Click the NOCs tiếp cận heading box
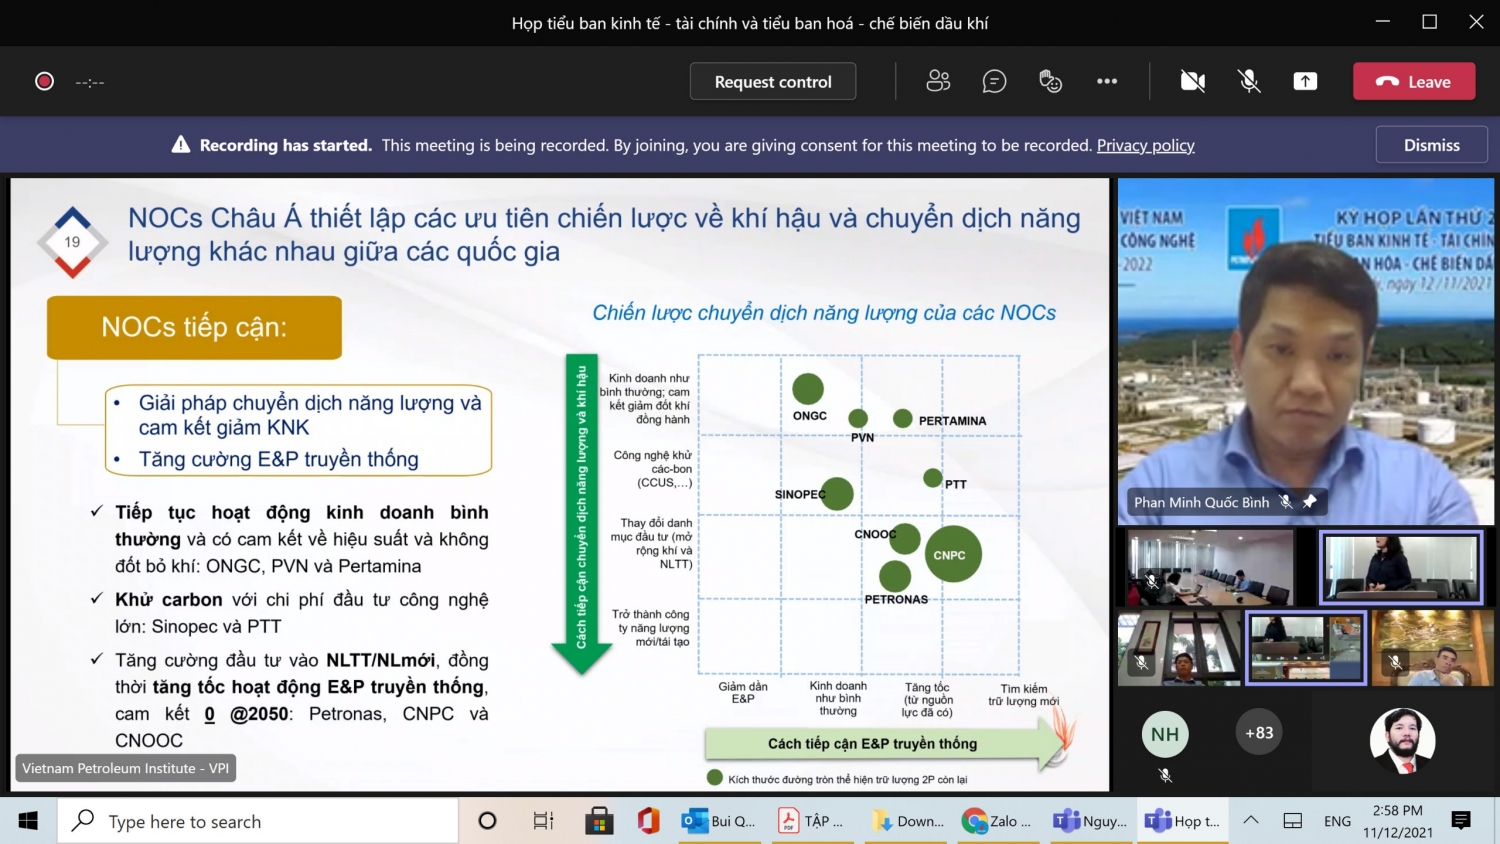 [x=194, y=327]
